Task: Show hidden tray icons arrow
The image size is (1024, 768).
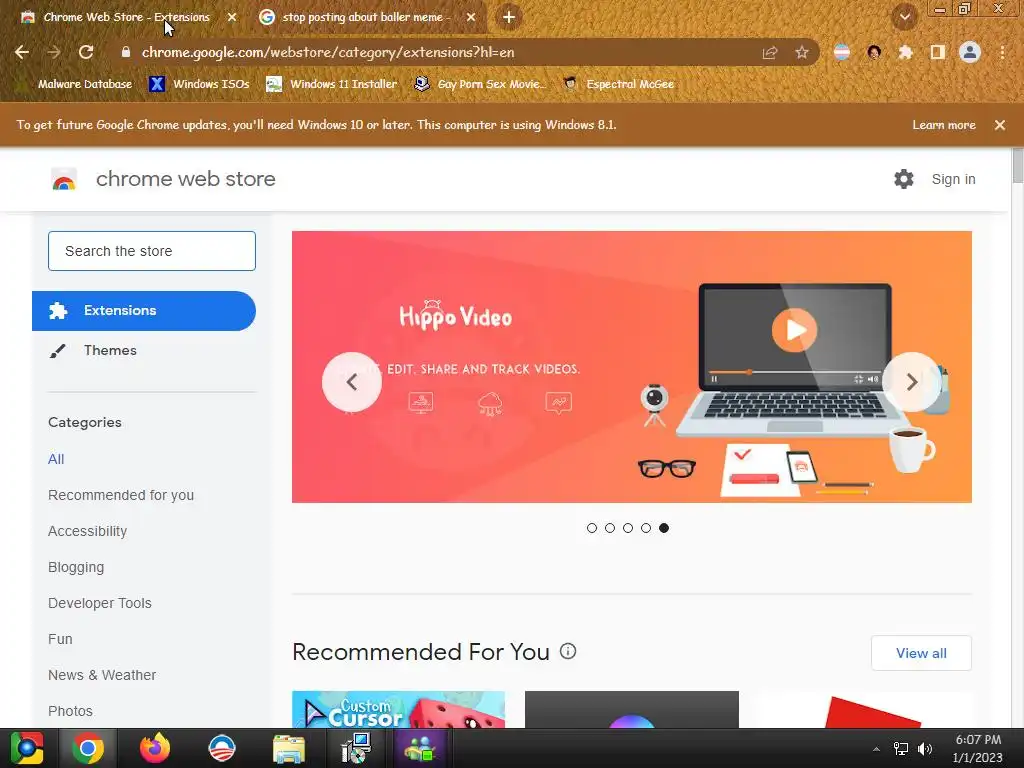Action: [876, 749]
